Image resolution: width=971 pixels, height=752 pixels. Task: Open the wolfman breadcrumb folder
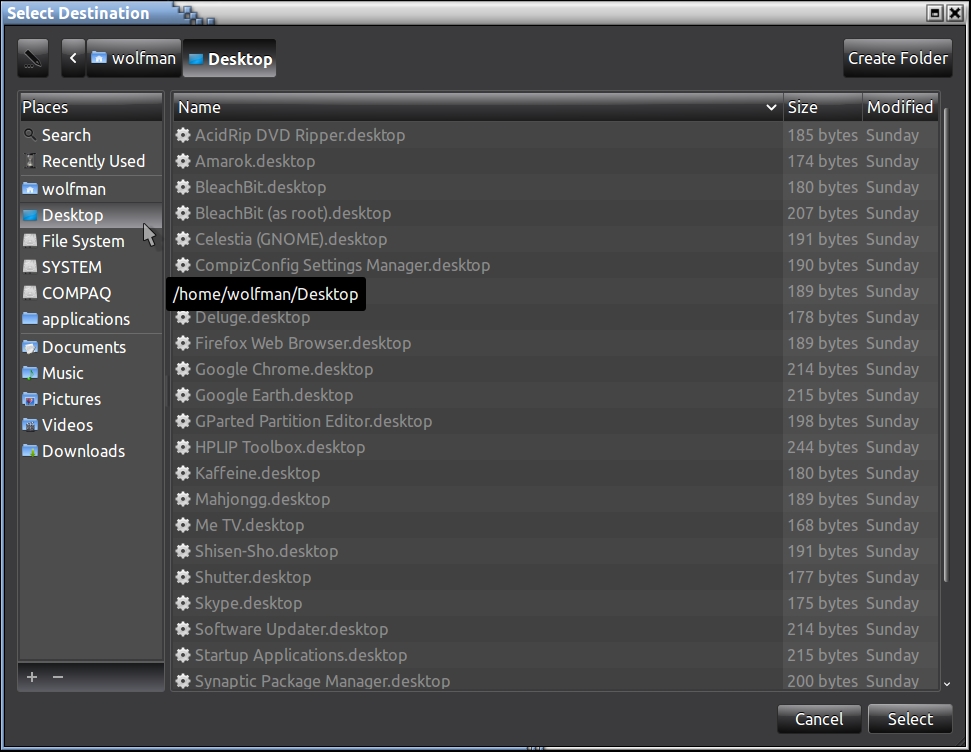(x=133, y=59)
